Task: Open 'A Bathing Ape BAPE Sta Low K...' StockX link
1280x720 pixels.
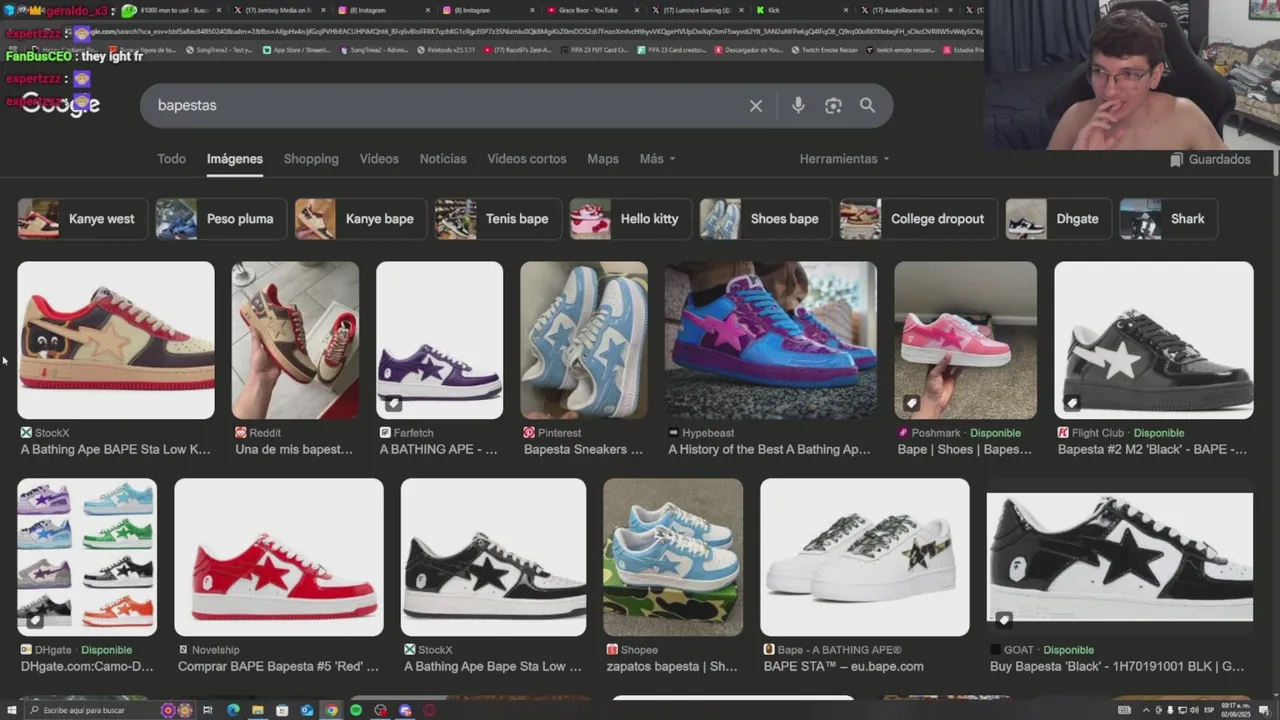Action: pos(116,450)
